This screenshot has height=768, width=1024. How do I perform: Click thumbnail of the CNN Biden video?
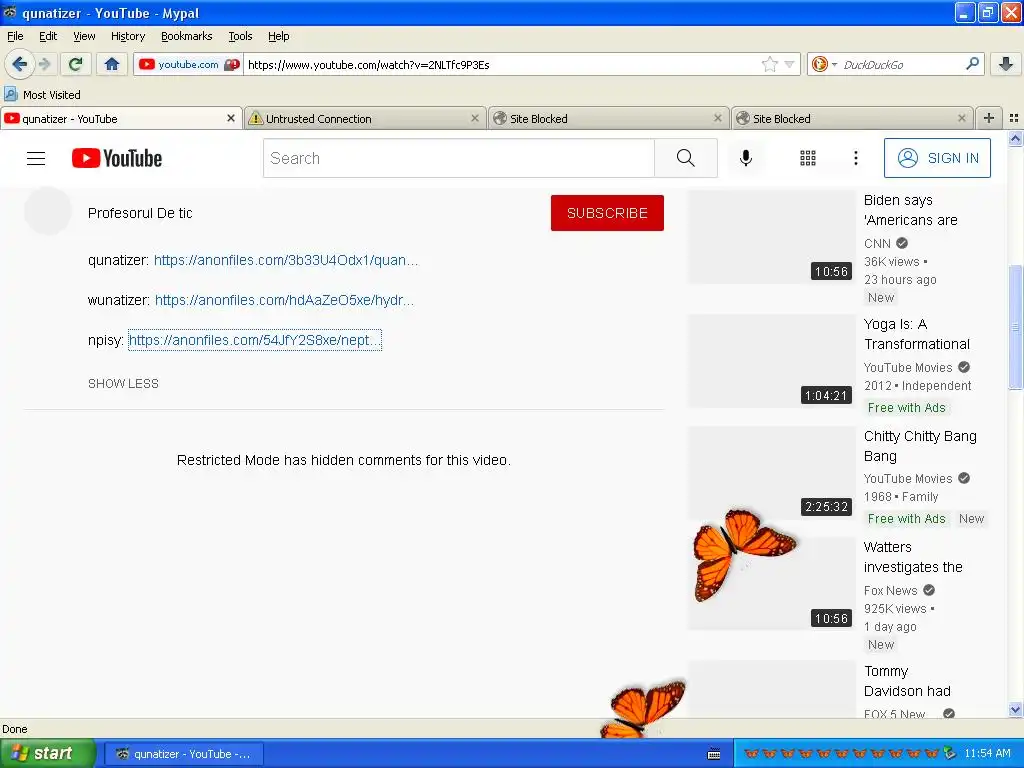772,237
